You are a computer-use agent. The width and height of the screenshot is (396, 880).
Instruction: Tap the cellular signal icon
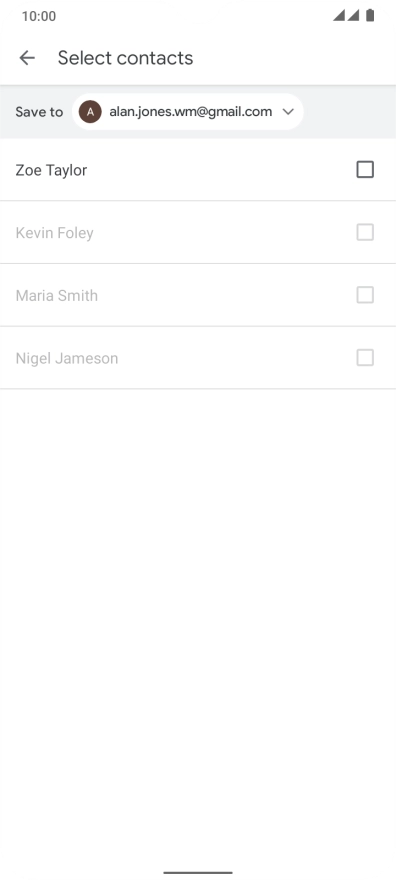pos(346,16)
